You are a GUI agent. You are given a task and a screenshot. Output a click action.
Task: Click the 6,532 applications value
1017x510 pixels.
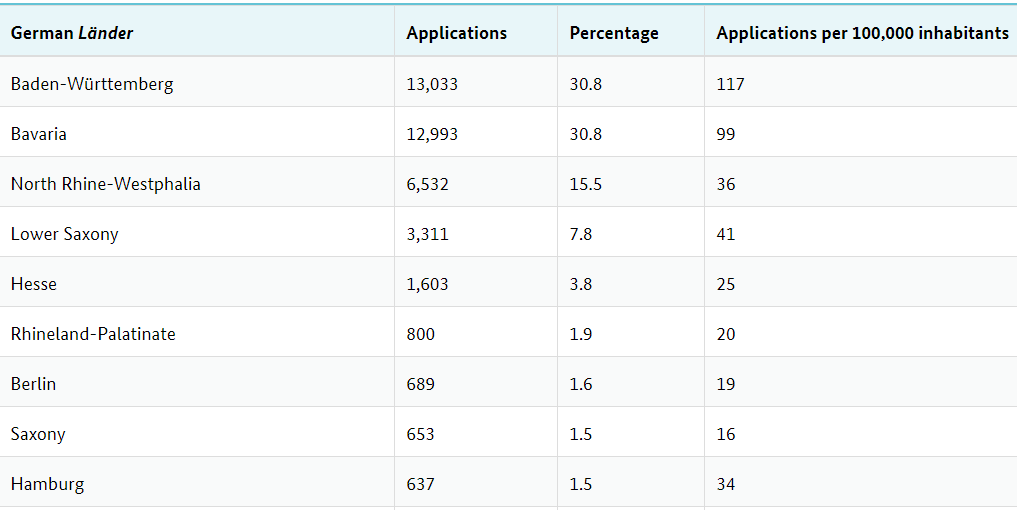(427, 184)
